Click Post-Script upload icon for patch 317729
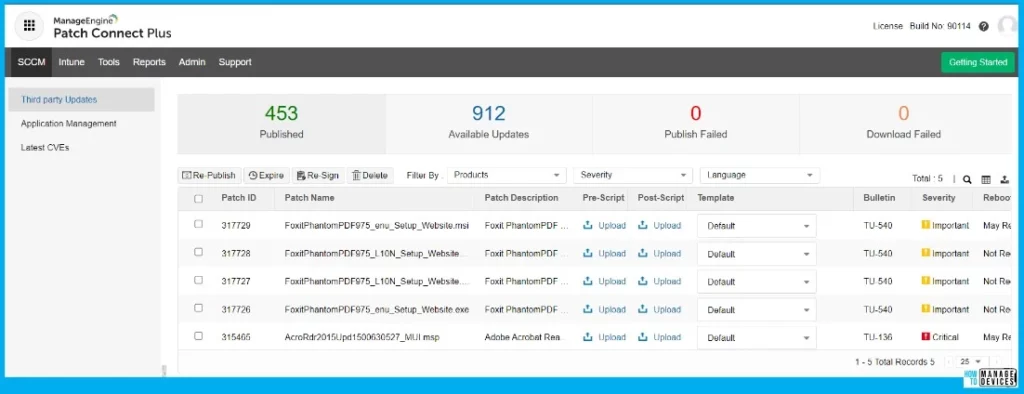 coord(643,225)
